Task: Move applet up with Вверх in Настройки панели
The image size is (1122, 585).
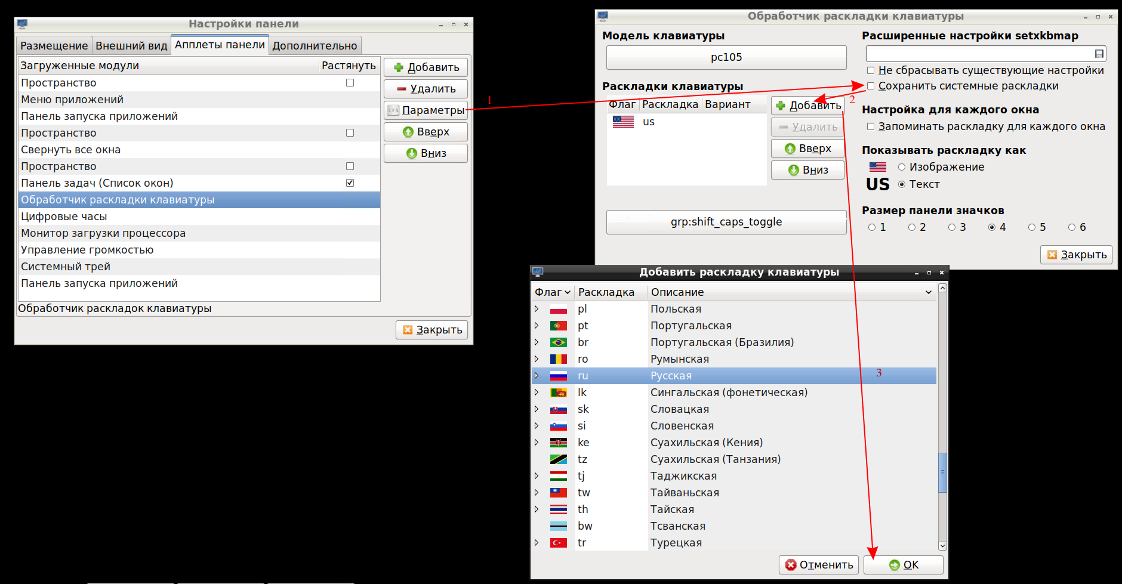Action: click(x=426, y=132)
